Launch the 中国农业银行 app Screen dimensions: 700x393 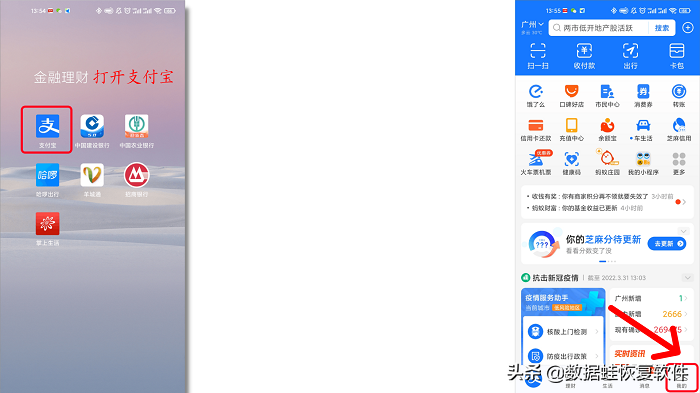137,126
